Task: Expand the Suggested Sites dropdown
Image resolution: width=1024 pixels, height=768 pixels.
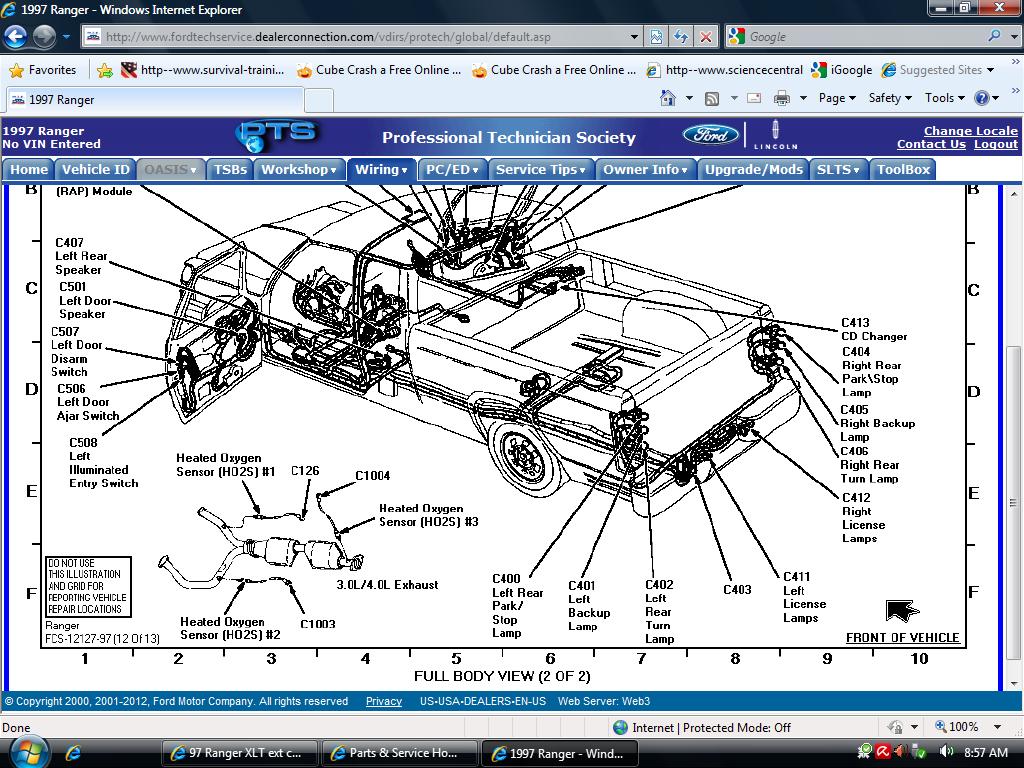Action: pos(991,70)
